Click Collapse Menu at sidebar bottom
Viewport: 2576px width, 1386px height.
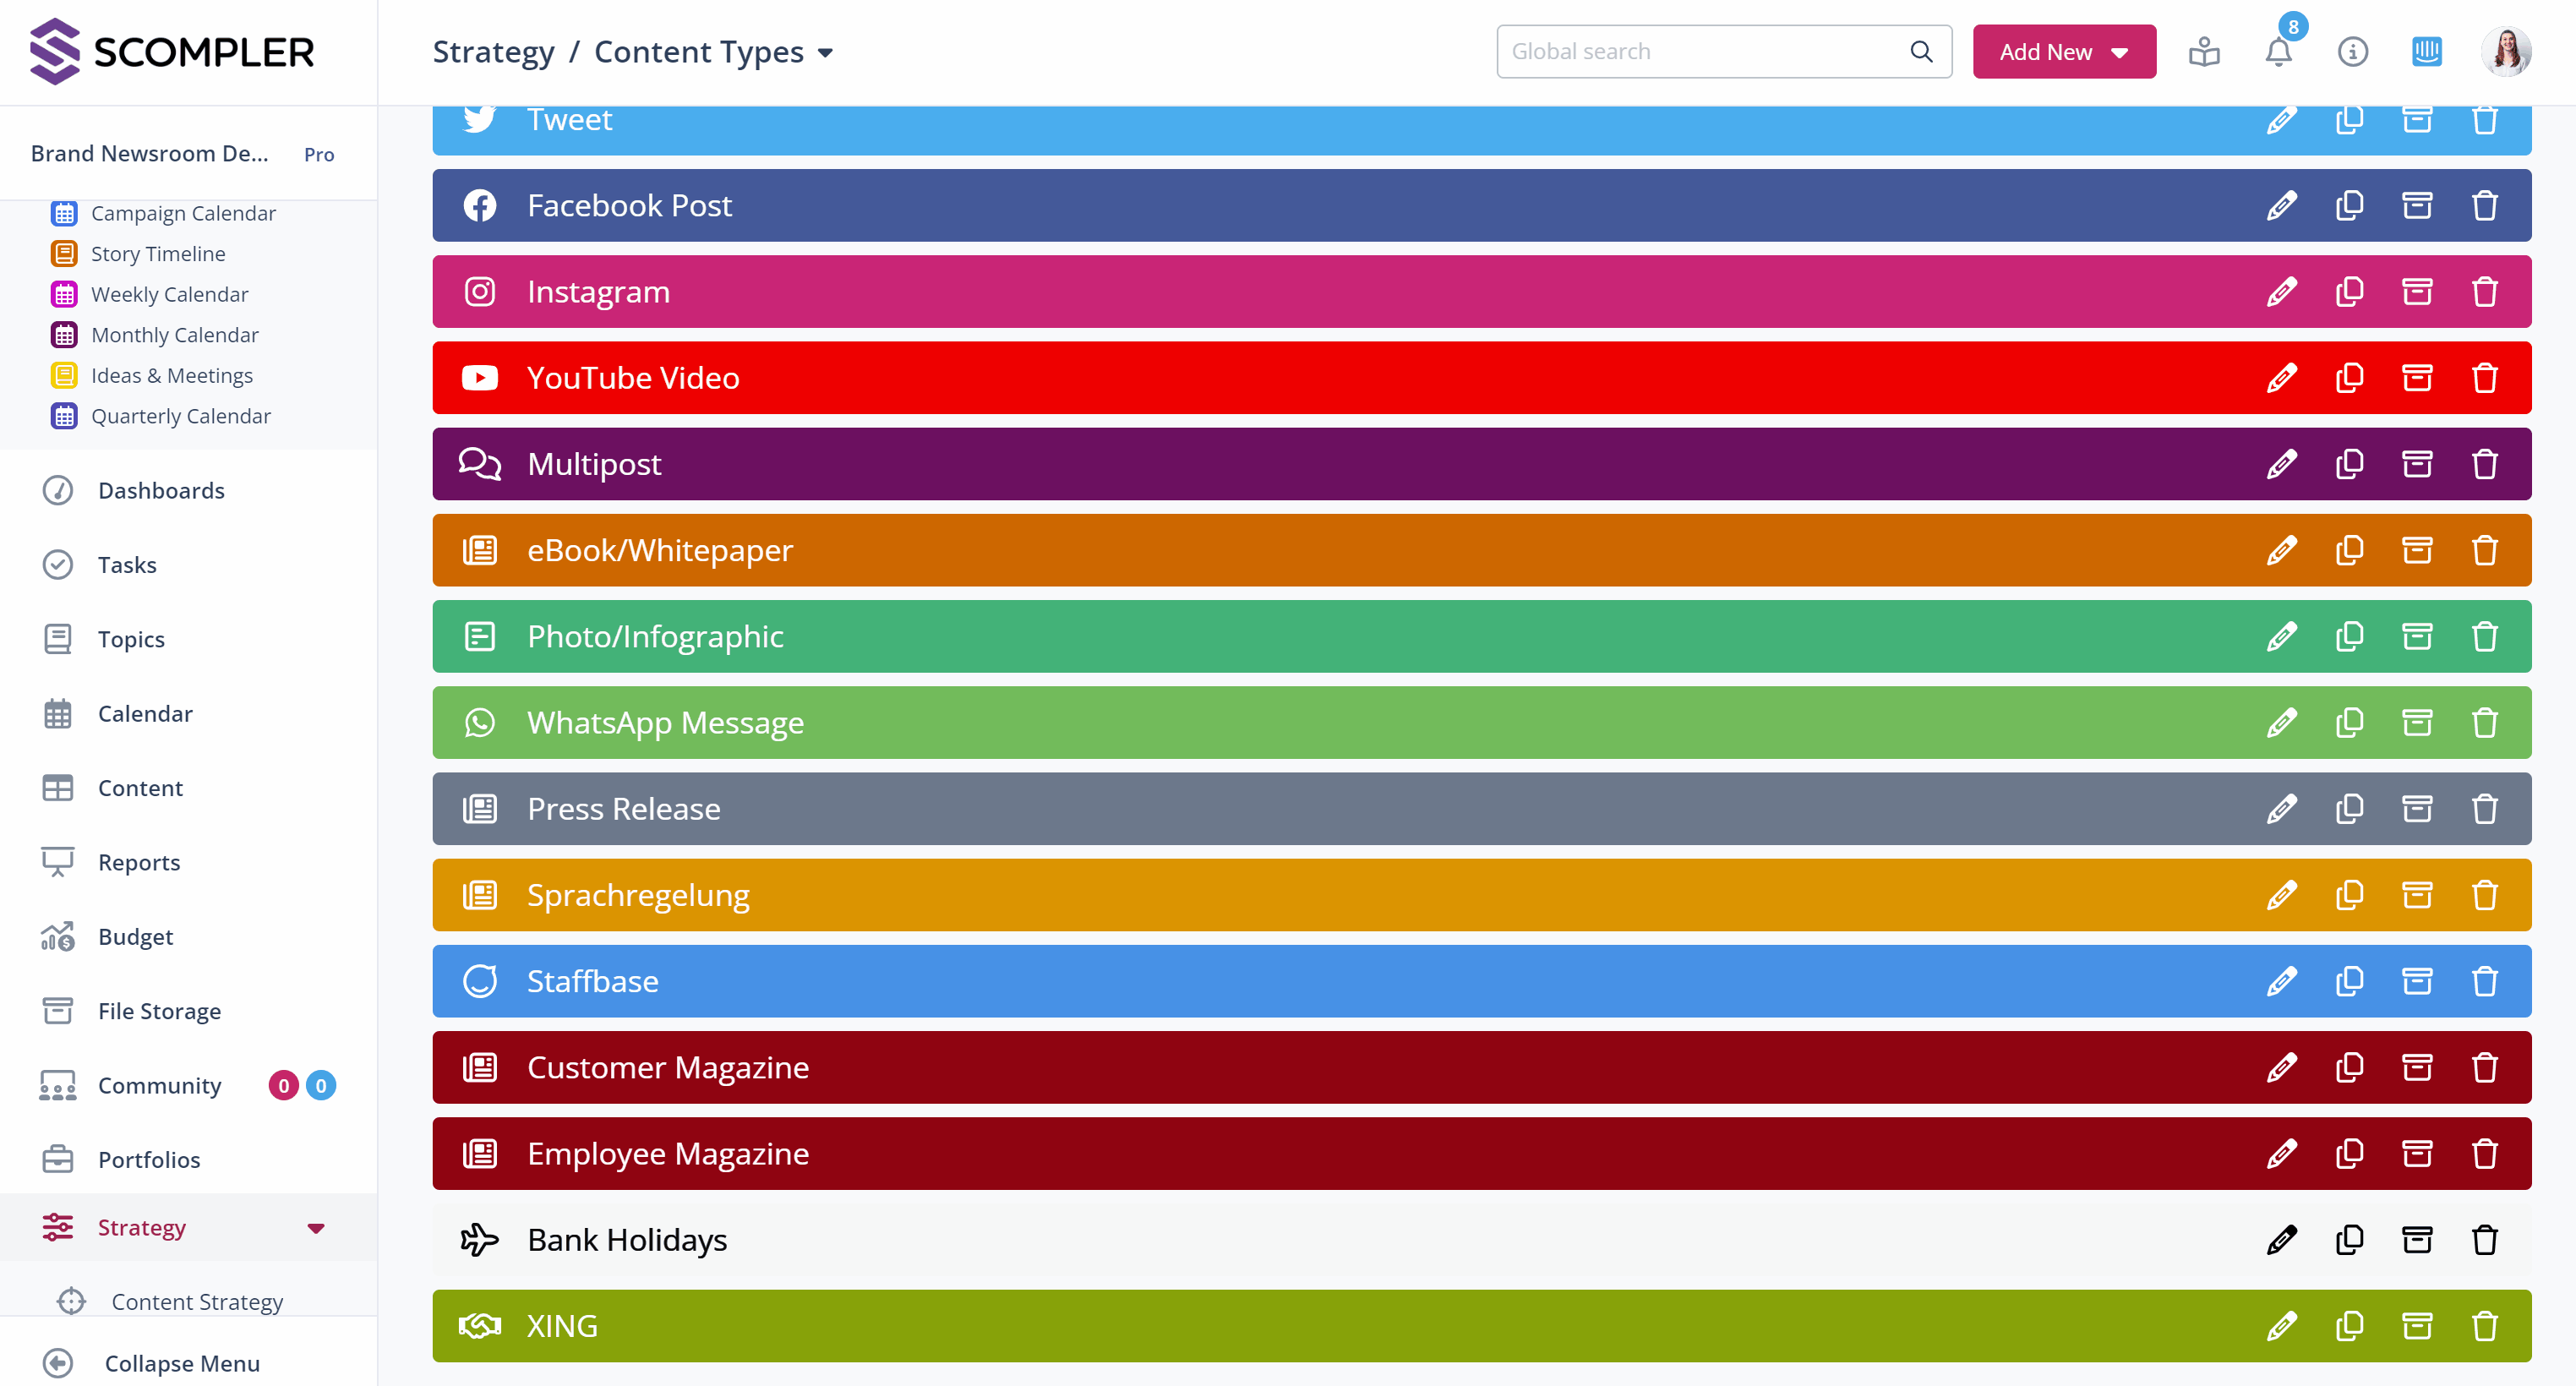[x=181, y=1363]
